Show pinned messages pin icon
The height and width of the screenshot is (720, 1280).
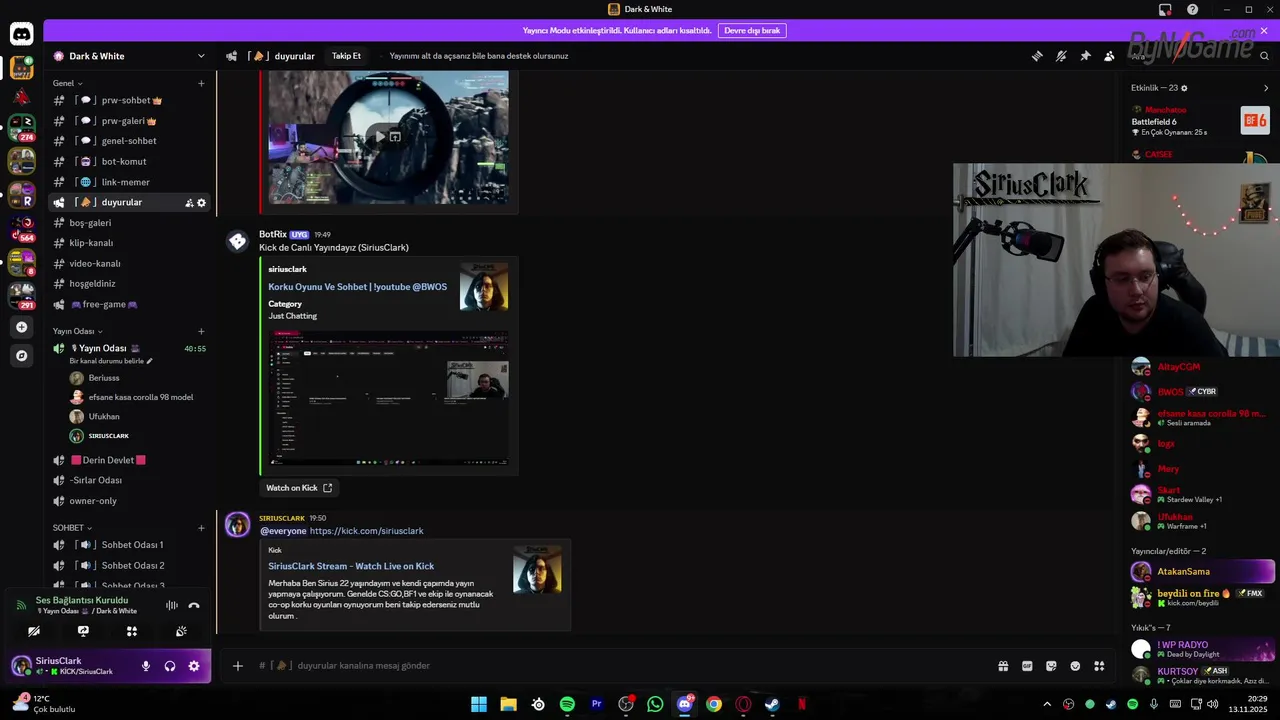point(1085,56)
